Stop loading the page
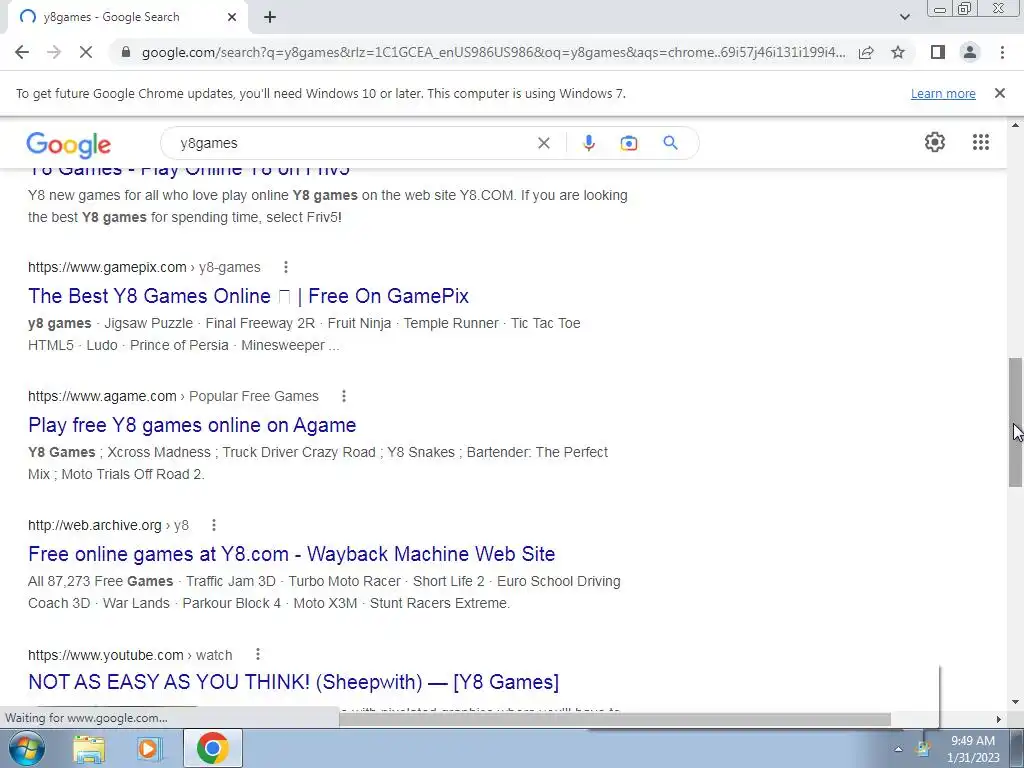Viewport: 1024px width, 768px height. 86,52
